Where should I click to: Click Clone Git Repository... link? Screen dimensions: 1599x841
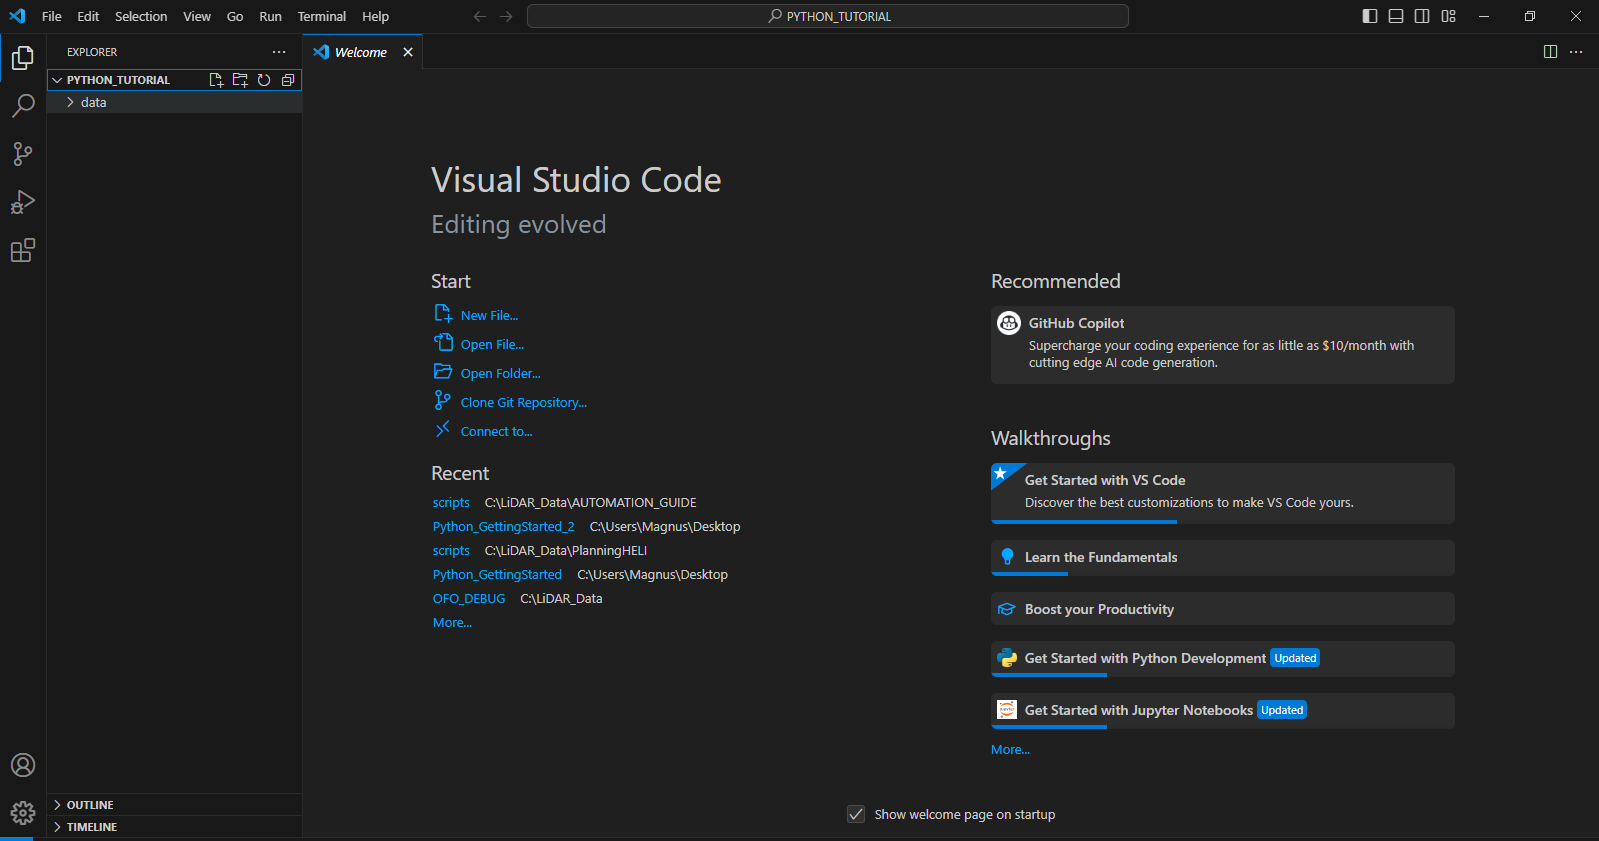coord(523,402)
